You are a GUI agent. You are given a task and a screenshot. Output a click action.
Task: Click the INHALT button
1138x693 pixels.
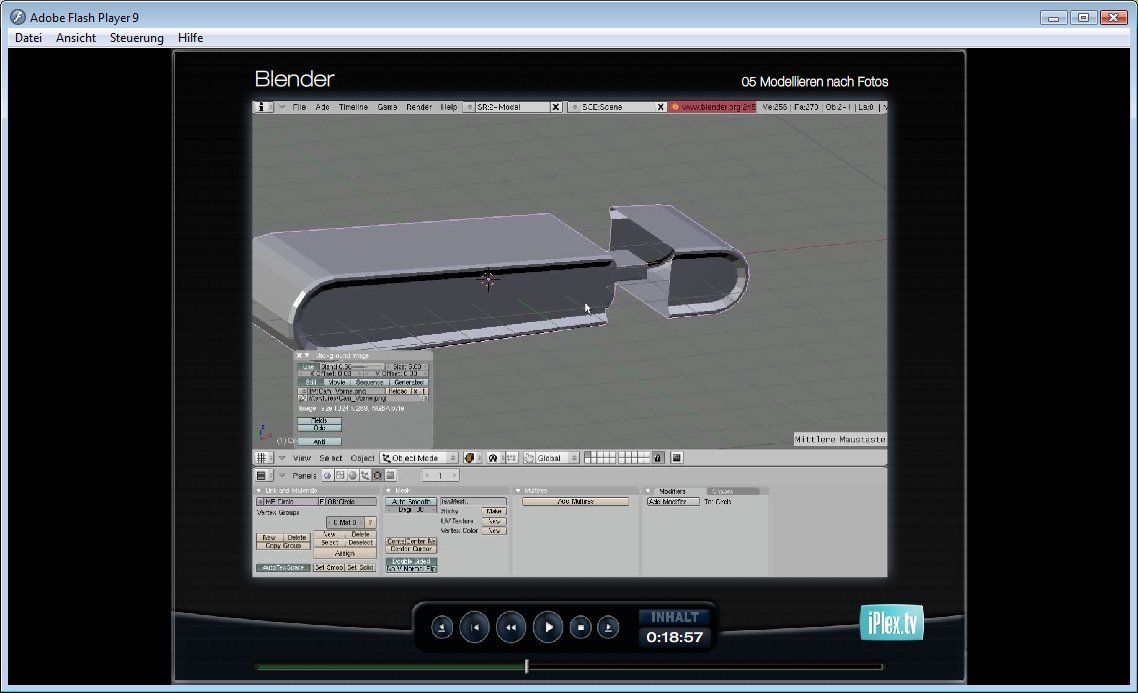click(x=674, y=617)
